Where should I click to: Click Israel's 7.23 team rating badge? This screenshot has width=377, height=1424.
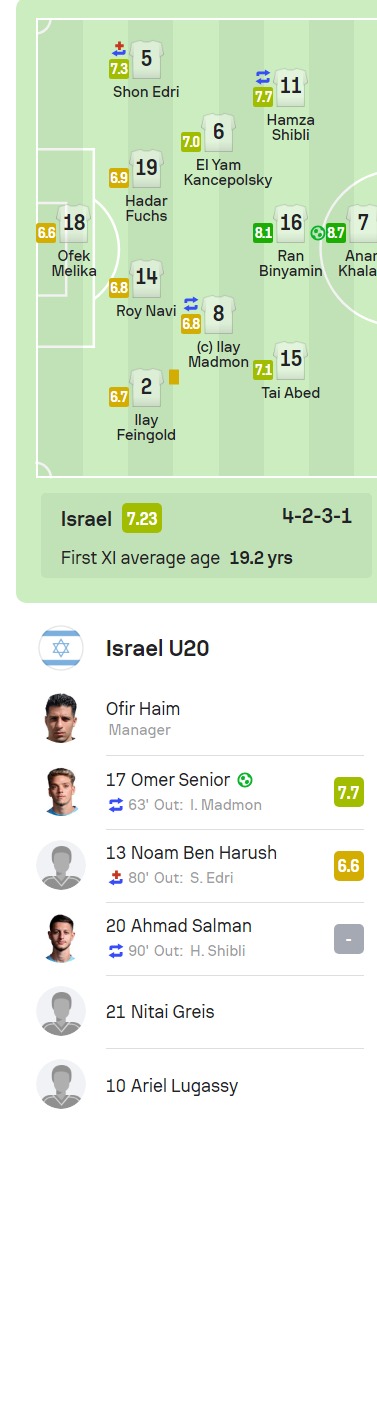click(x=142, y=519)
